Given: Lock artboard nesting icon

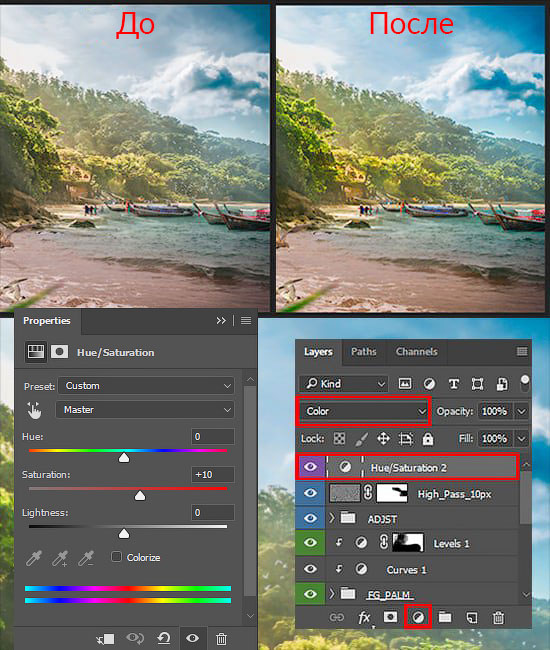Looking at the screenshot, I should click(x=406, y=439).
